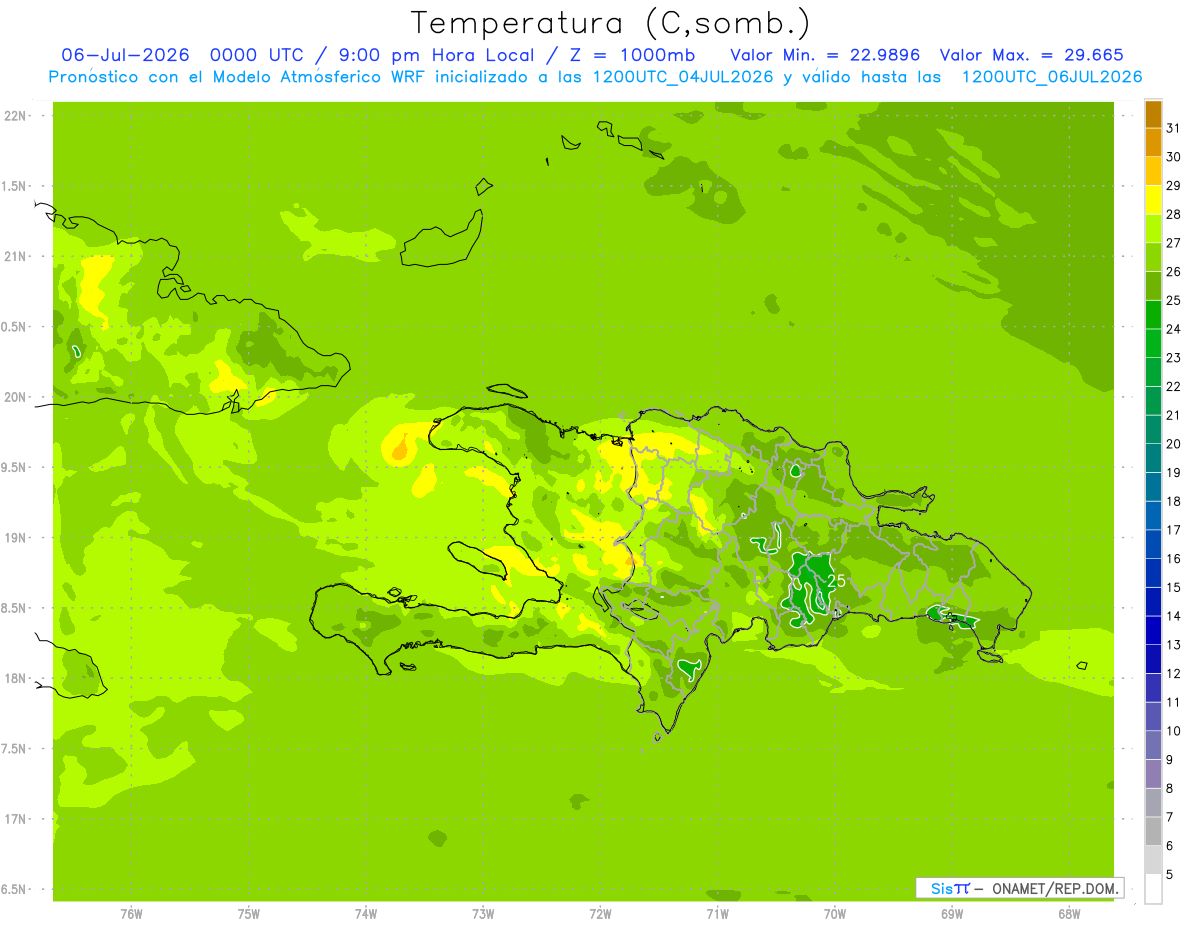Click the legend value 29
The height and width of the screenshot is (927, 1200).
coord(1174,185)
